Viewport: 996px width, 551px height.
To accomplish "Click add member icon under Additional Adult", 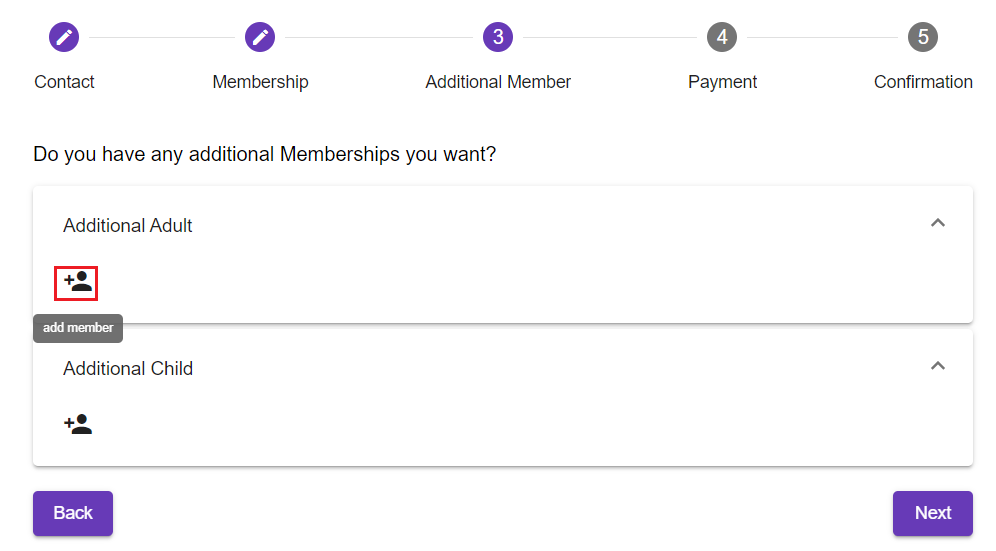I will (78, 282).
